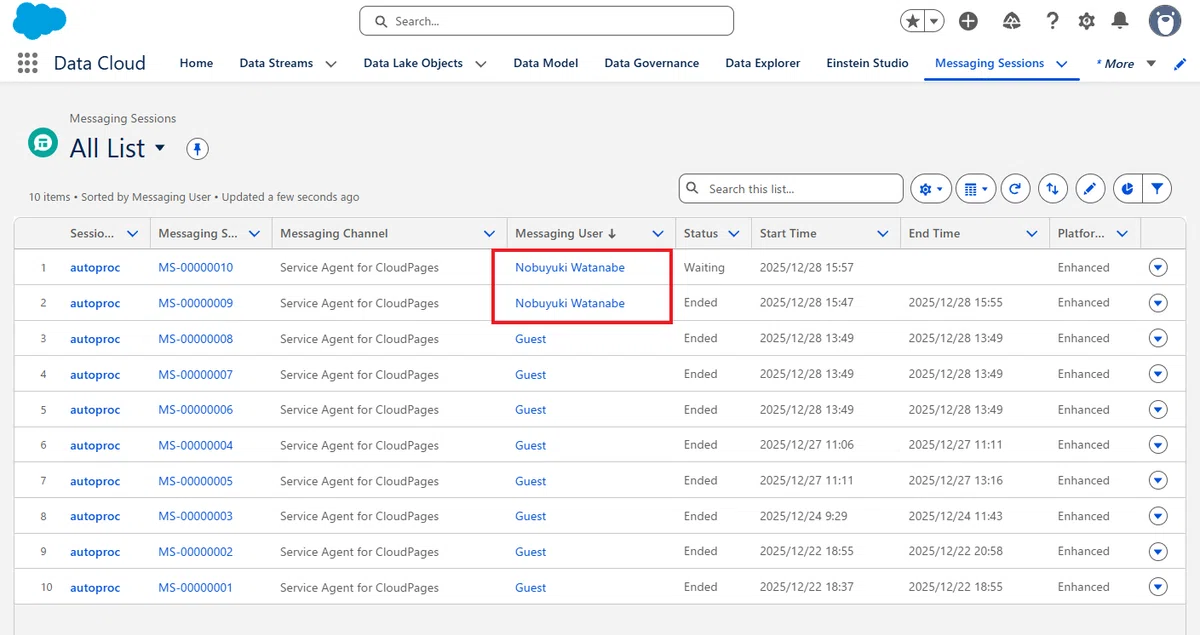Open row actions for MS-00000008
1200x635 pixels.
tap(1158, 338)
